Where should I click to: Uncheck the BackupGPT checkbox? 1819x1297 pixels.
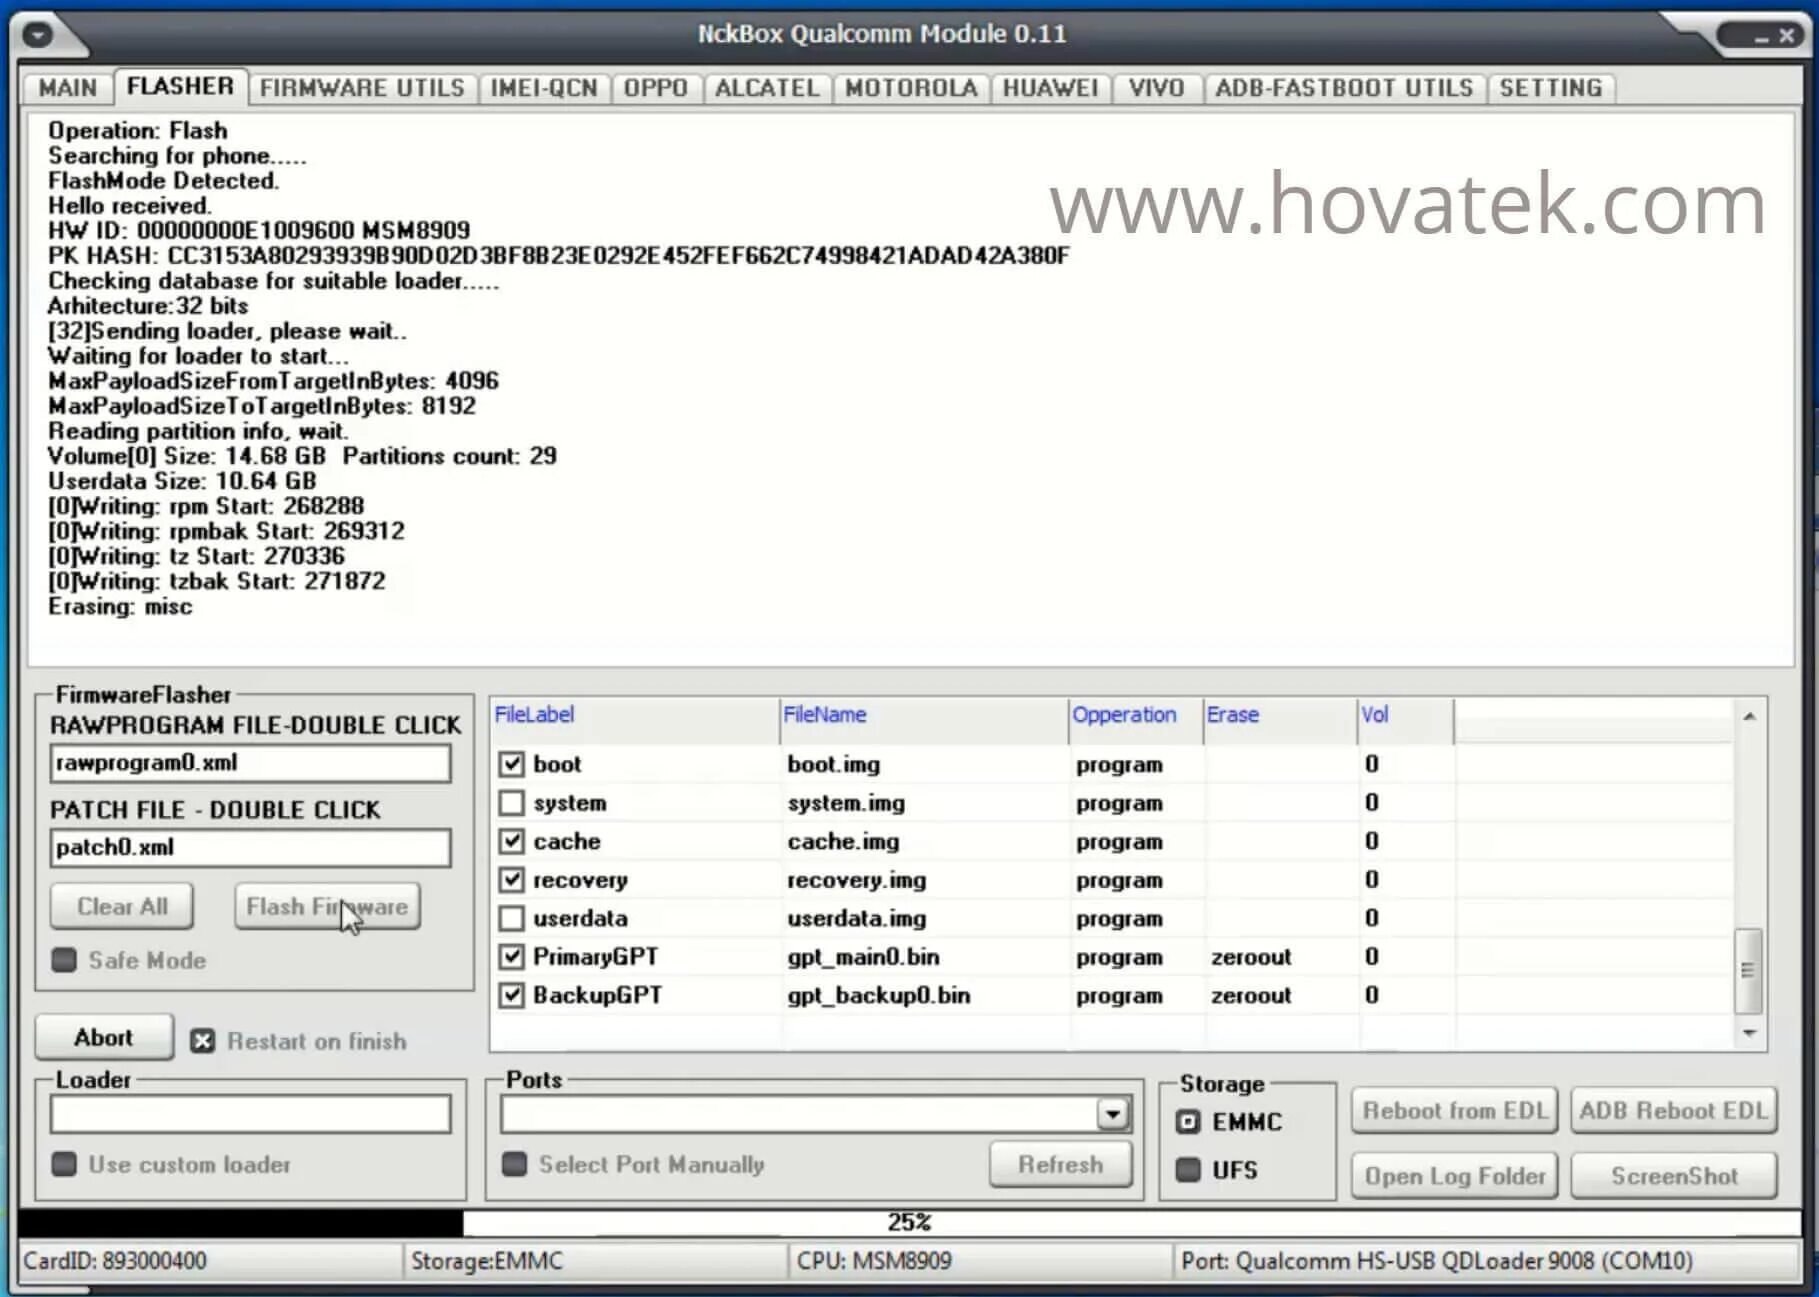[511, 995]
